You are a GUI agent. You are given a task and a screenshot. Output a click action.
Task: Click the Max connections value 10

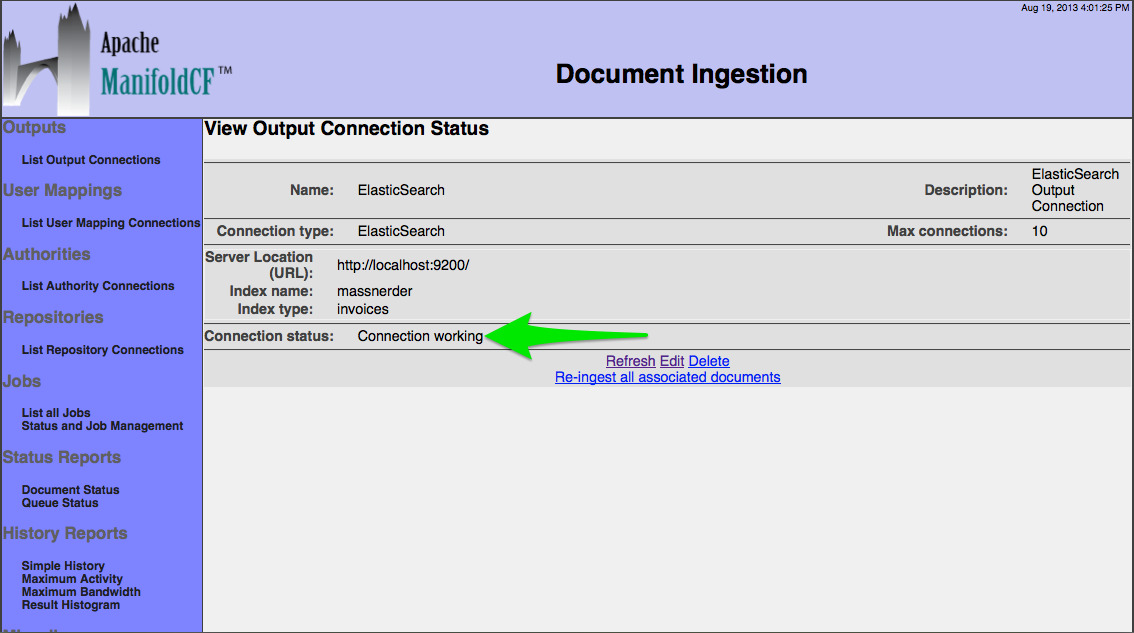[1039, 231]
